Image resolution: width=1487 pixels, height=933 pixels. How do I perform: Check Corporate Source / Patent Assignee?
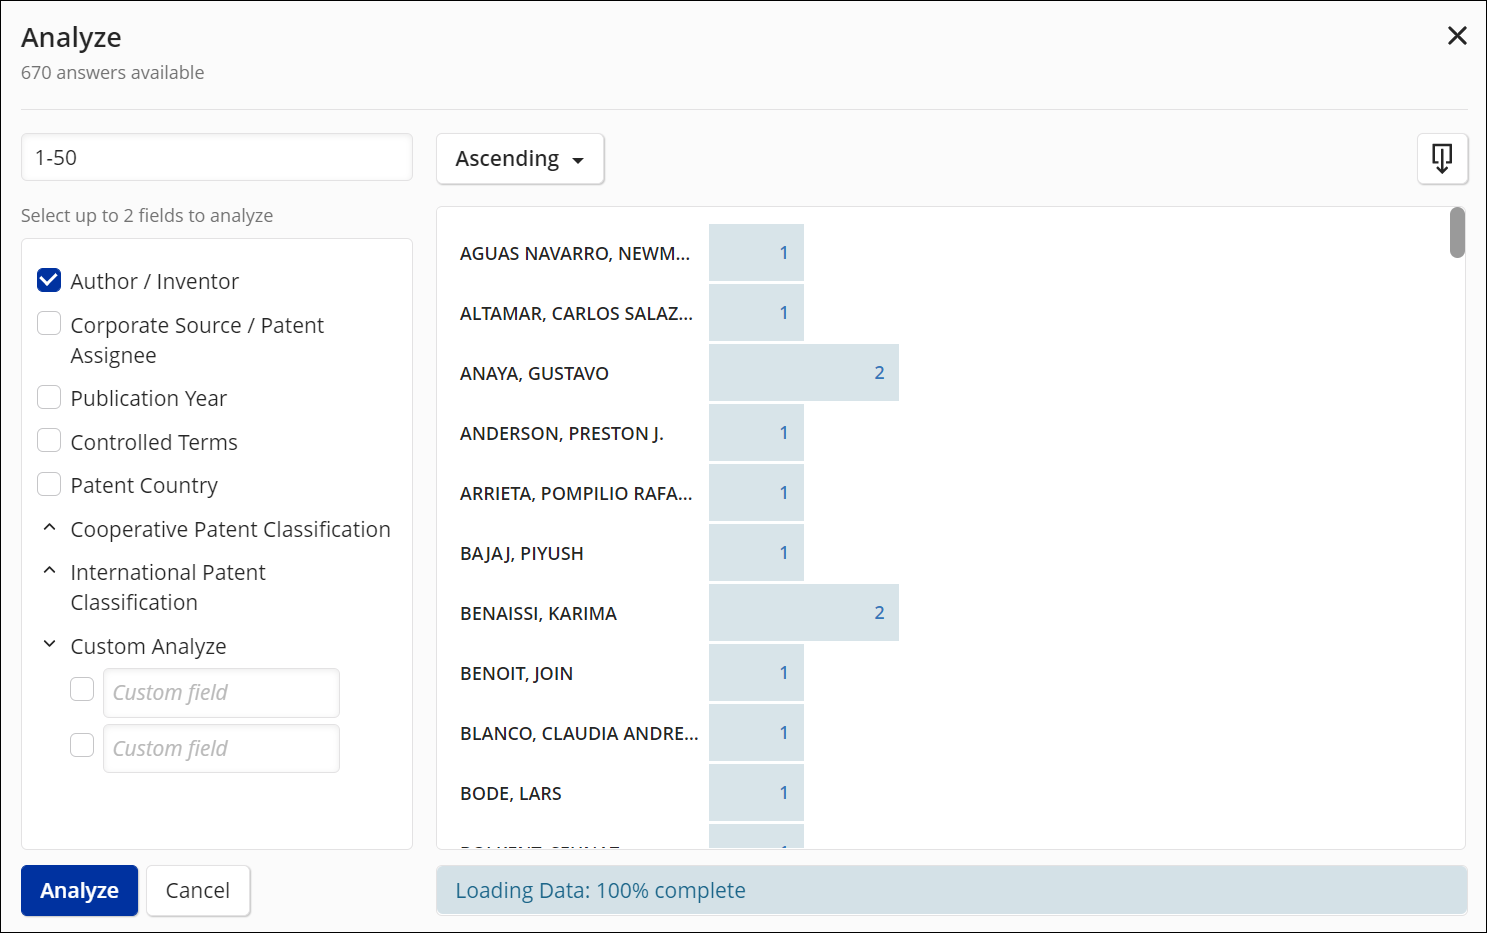(49, 323)
